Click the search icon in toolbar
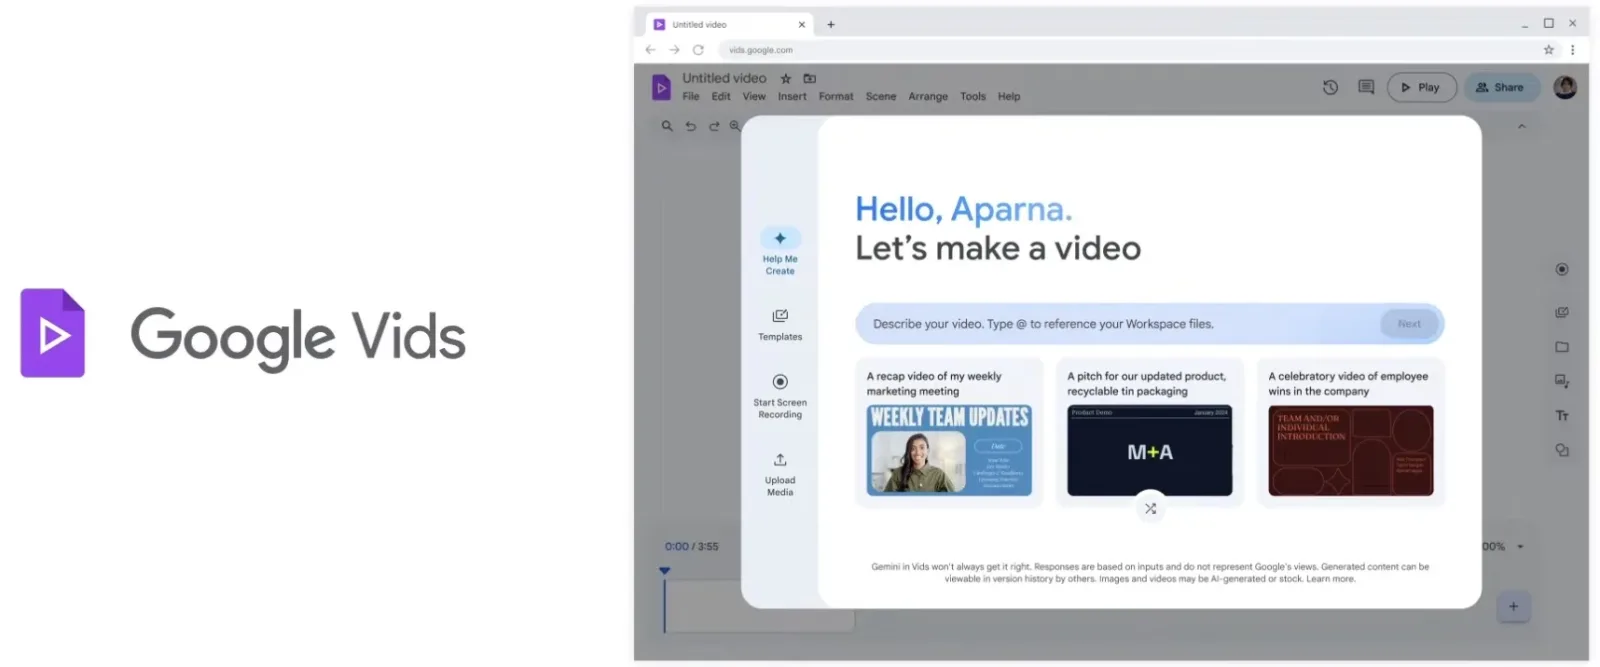Screen dimensions: 1600x667 tap(667, 126)
